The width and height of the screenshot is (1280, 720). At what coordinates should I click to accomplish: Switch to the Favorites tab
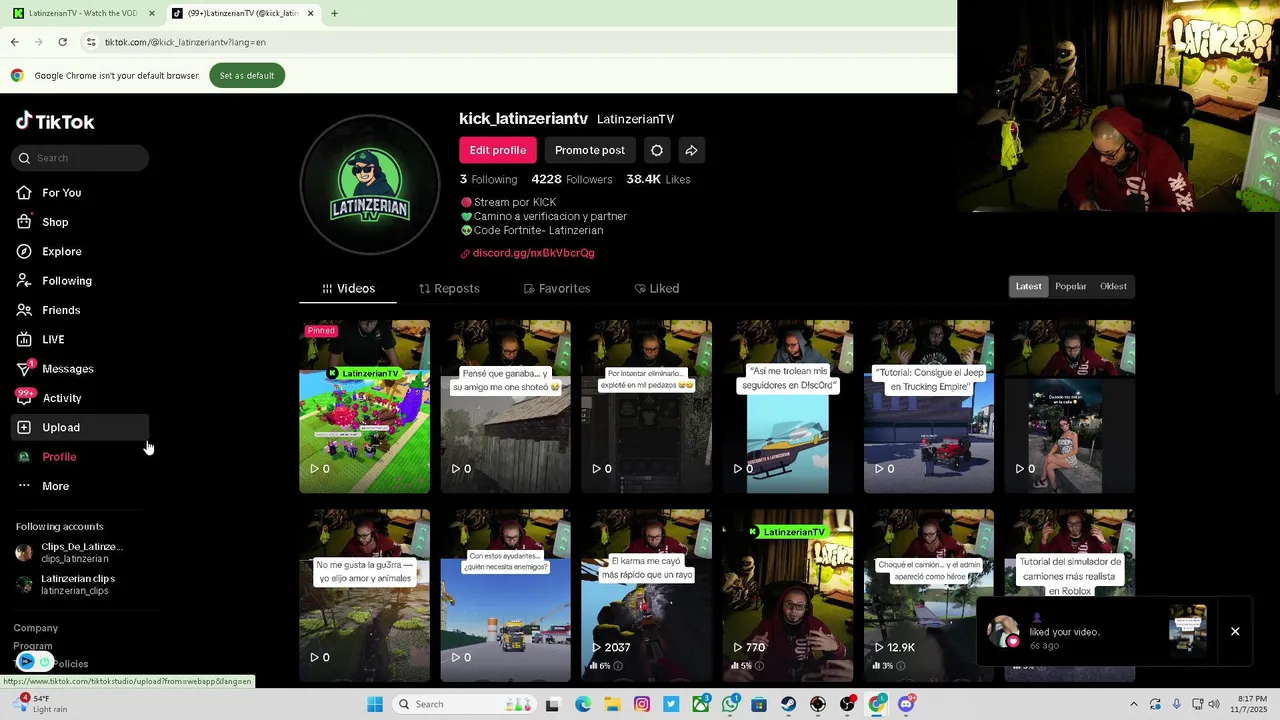click(x=557, y=288)
